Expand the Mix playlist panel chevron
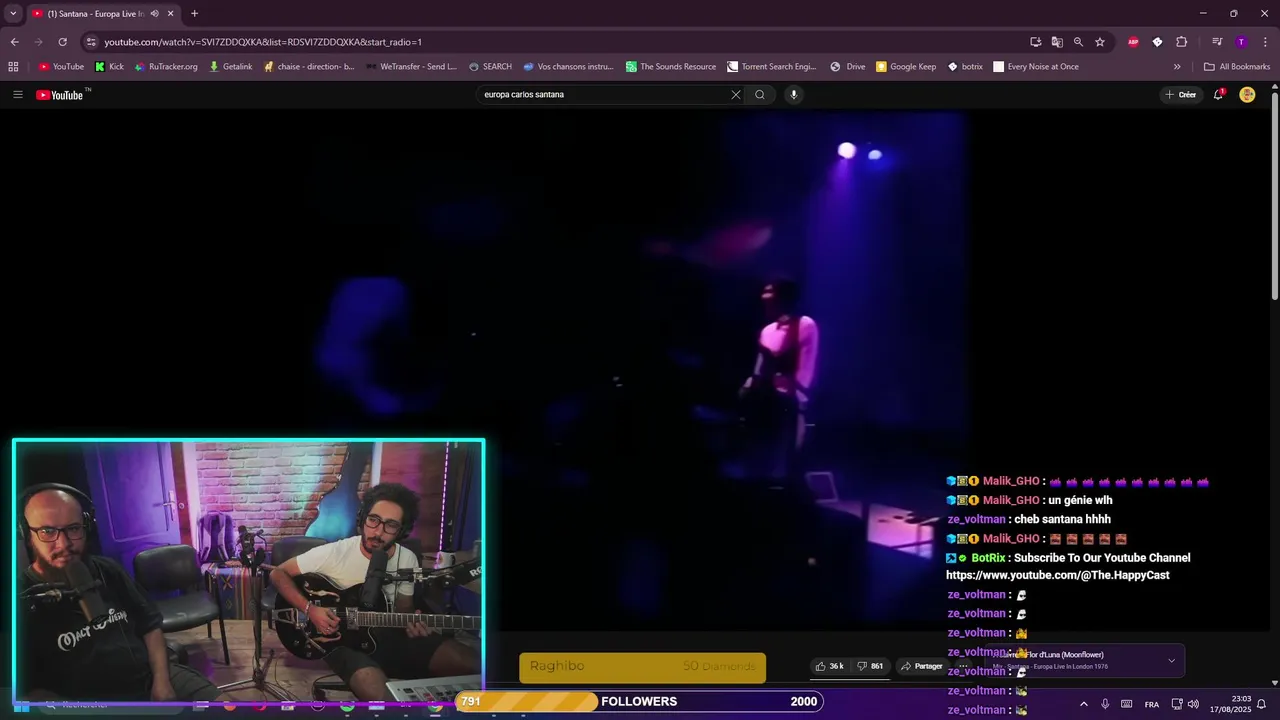1280x720 pixels. (1171, 660)
